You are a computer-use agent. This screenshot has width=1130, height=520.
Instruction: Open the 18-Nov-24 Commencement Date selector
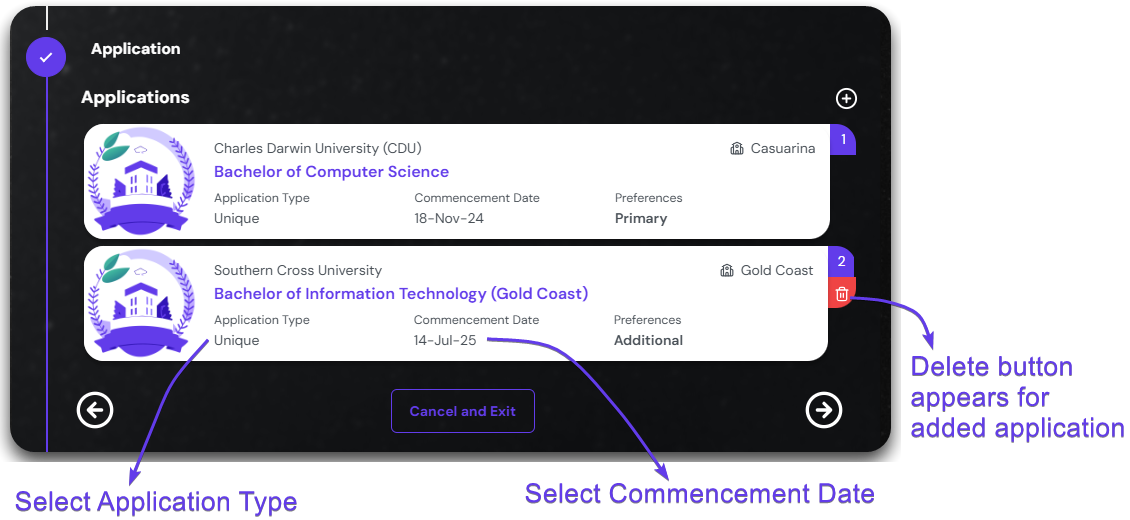pyautogui.click(x=449, y=219)
